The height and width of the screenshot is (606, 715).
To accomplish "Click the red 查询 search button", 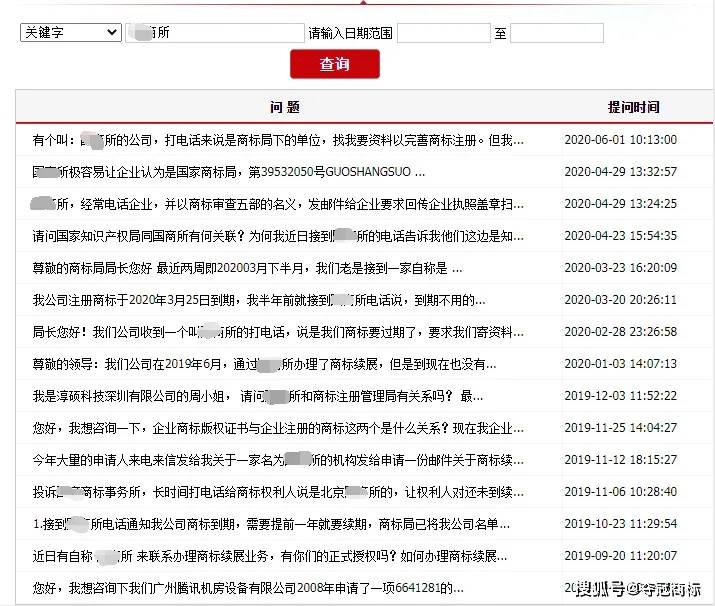I will 335,64.
